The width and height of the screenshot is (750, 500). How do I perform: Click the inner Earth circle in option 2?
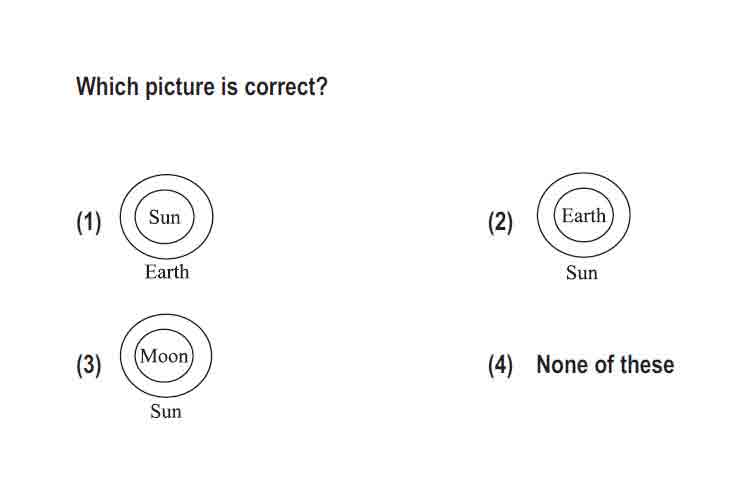(x=583, y=215)
